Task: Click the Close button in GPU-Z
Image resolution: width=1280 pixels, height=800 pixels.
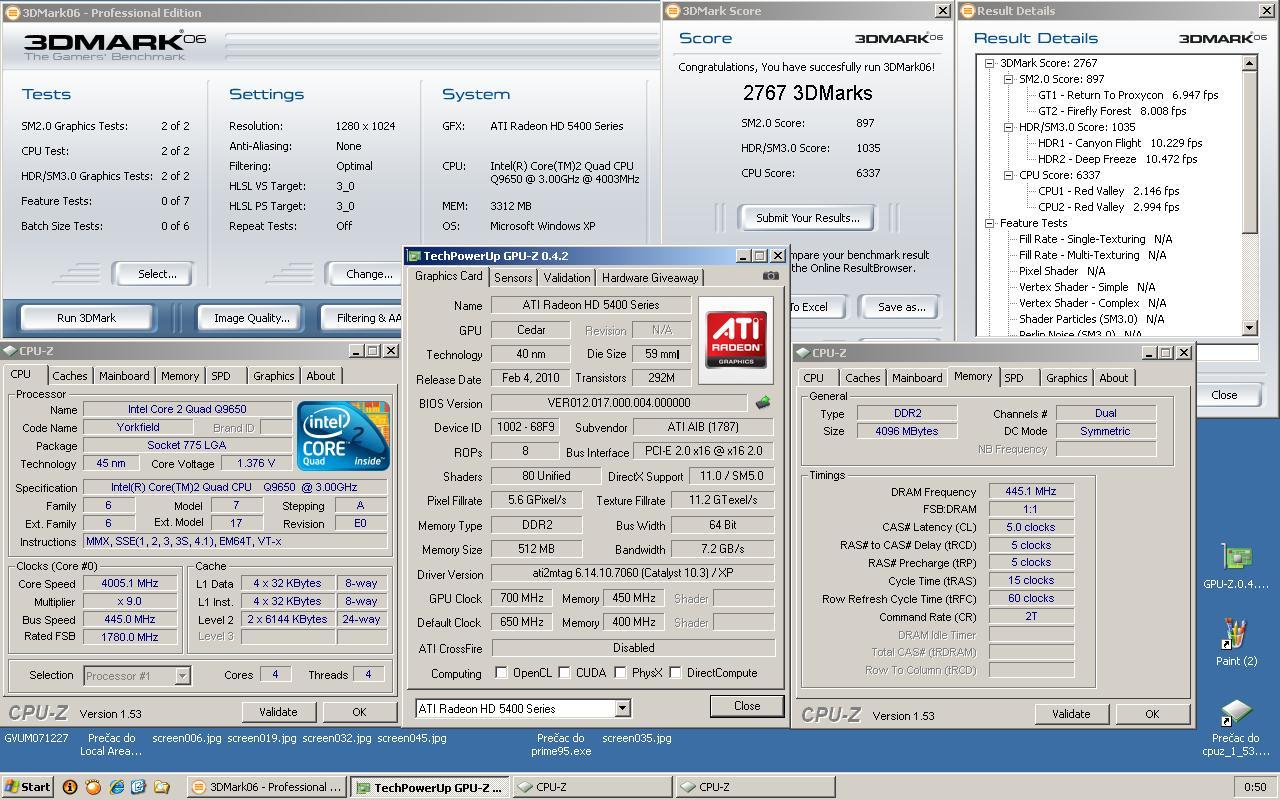Action: pyautogui.click(x=747, y=706)
